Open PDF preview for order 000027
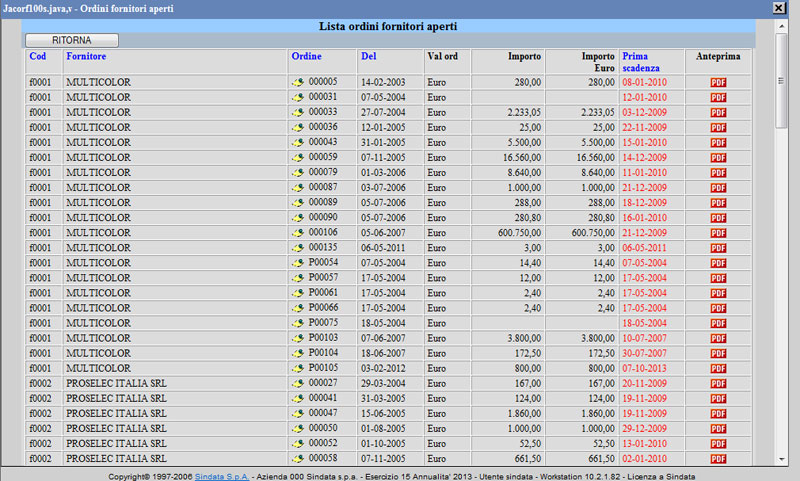 (718, 384)
